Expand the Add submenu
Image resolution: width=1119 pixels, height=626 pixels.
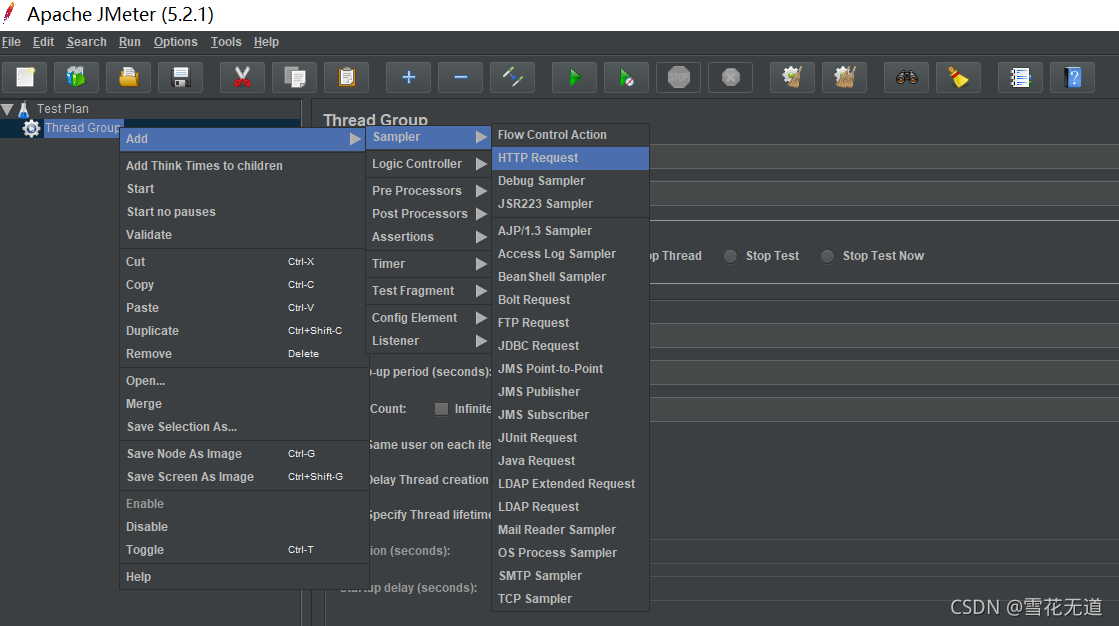point(243,139)
